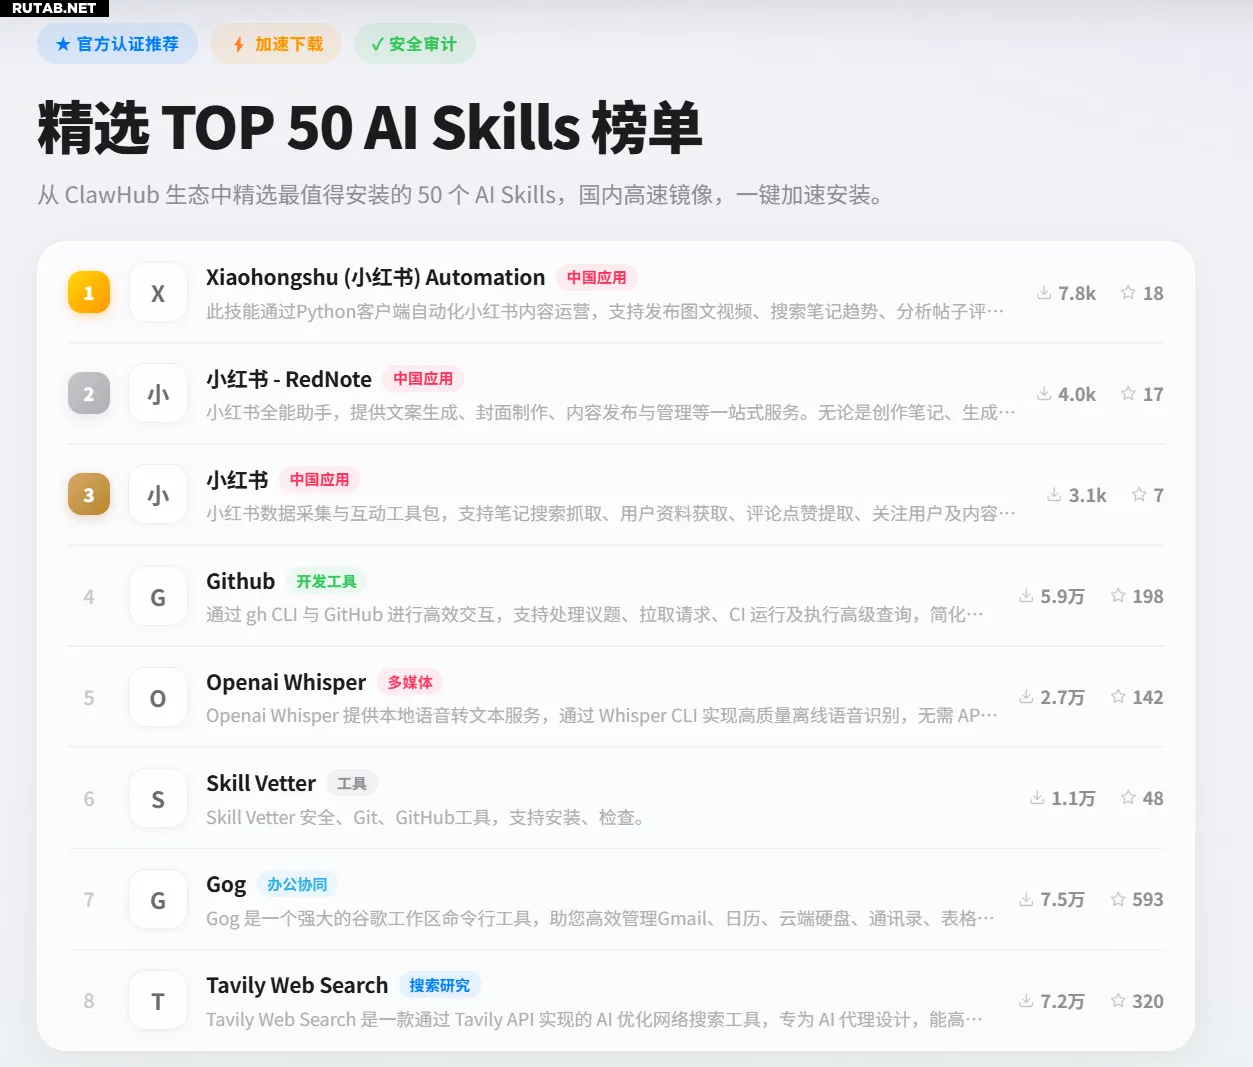Click star icon next to 320 on Tavily

click(1118, 1000)
